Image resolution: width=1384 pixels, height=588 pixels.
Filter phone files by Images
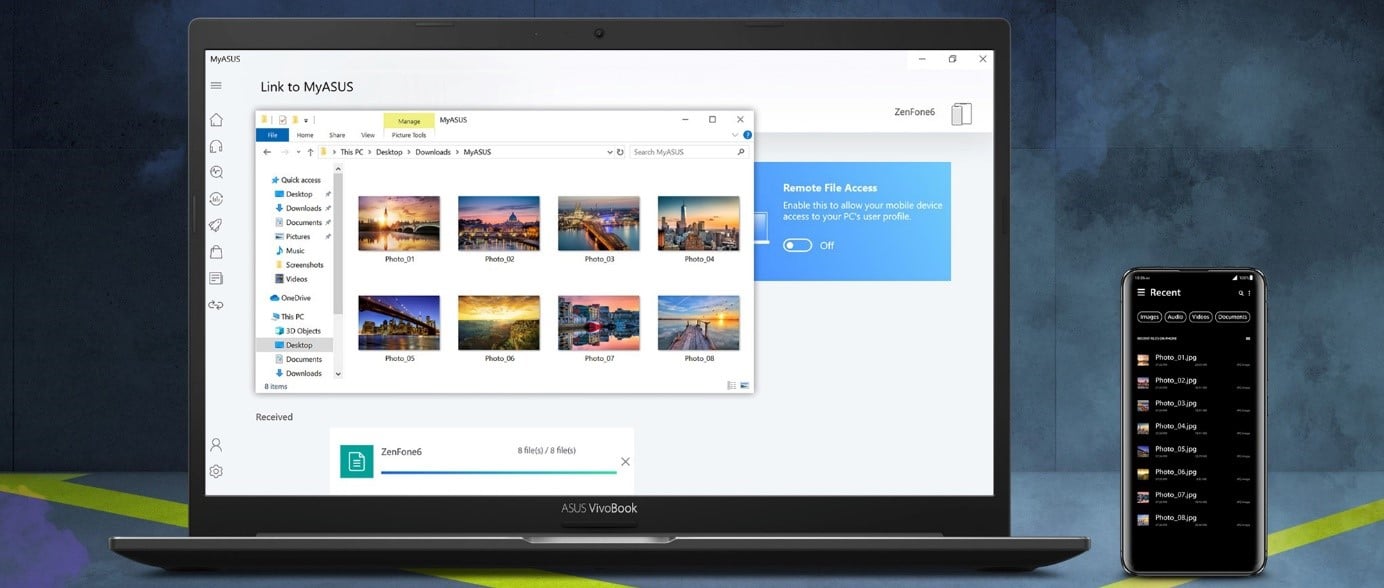pos(1149,317)
